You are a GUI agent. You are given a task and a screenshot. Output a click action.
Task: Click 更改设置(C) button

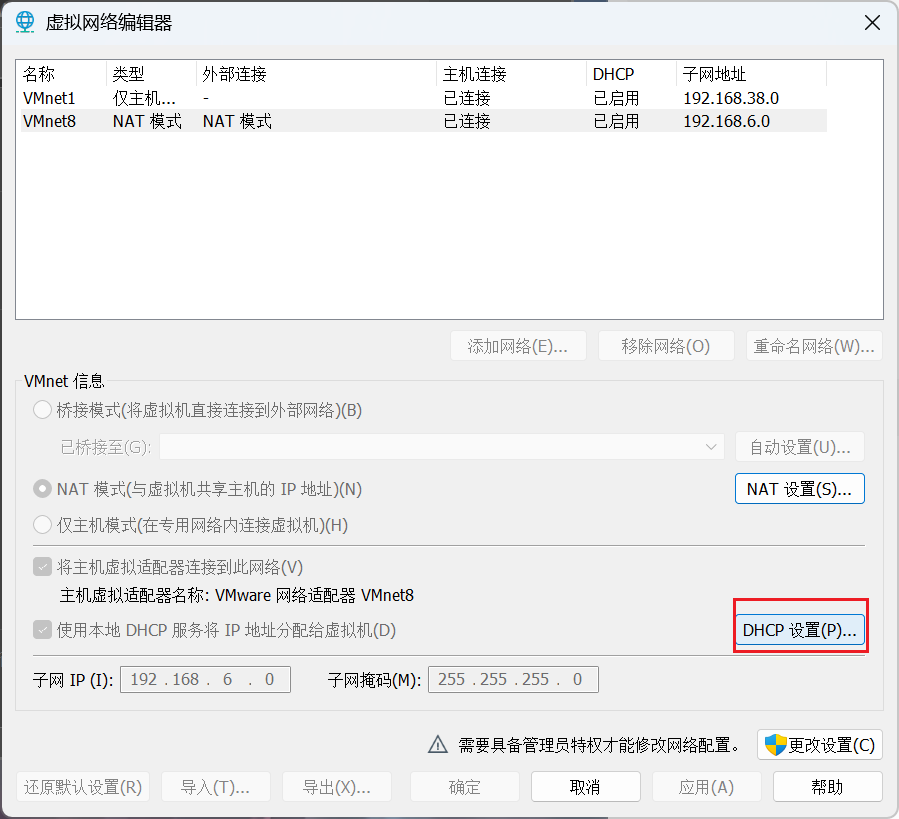(x=820, y=745)
